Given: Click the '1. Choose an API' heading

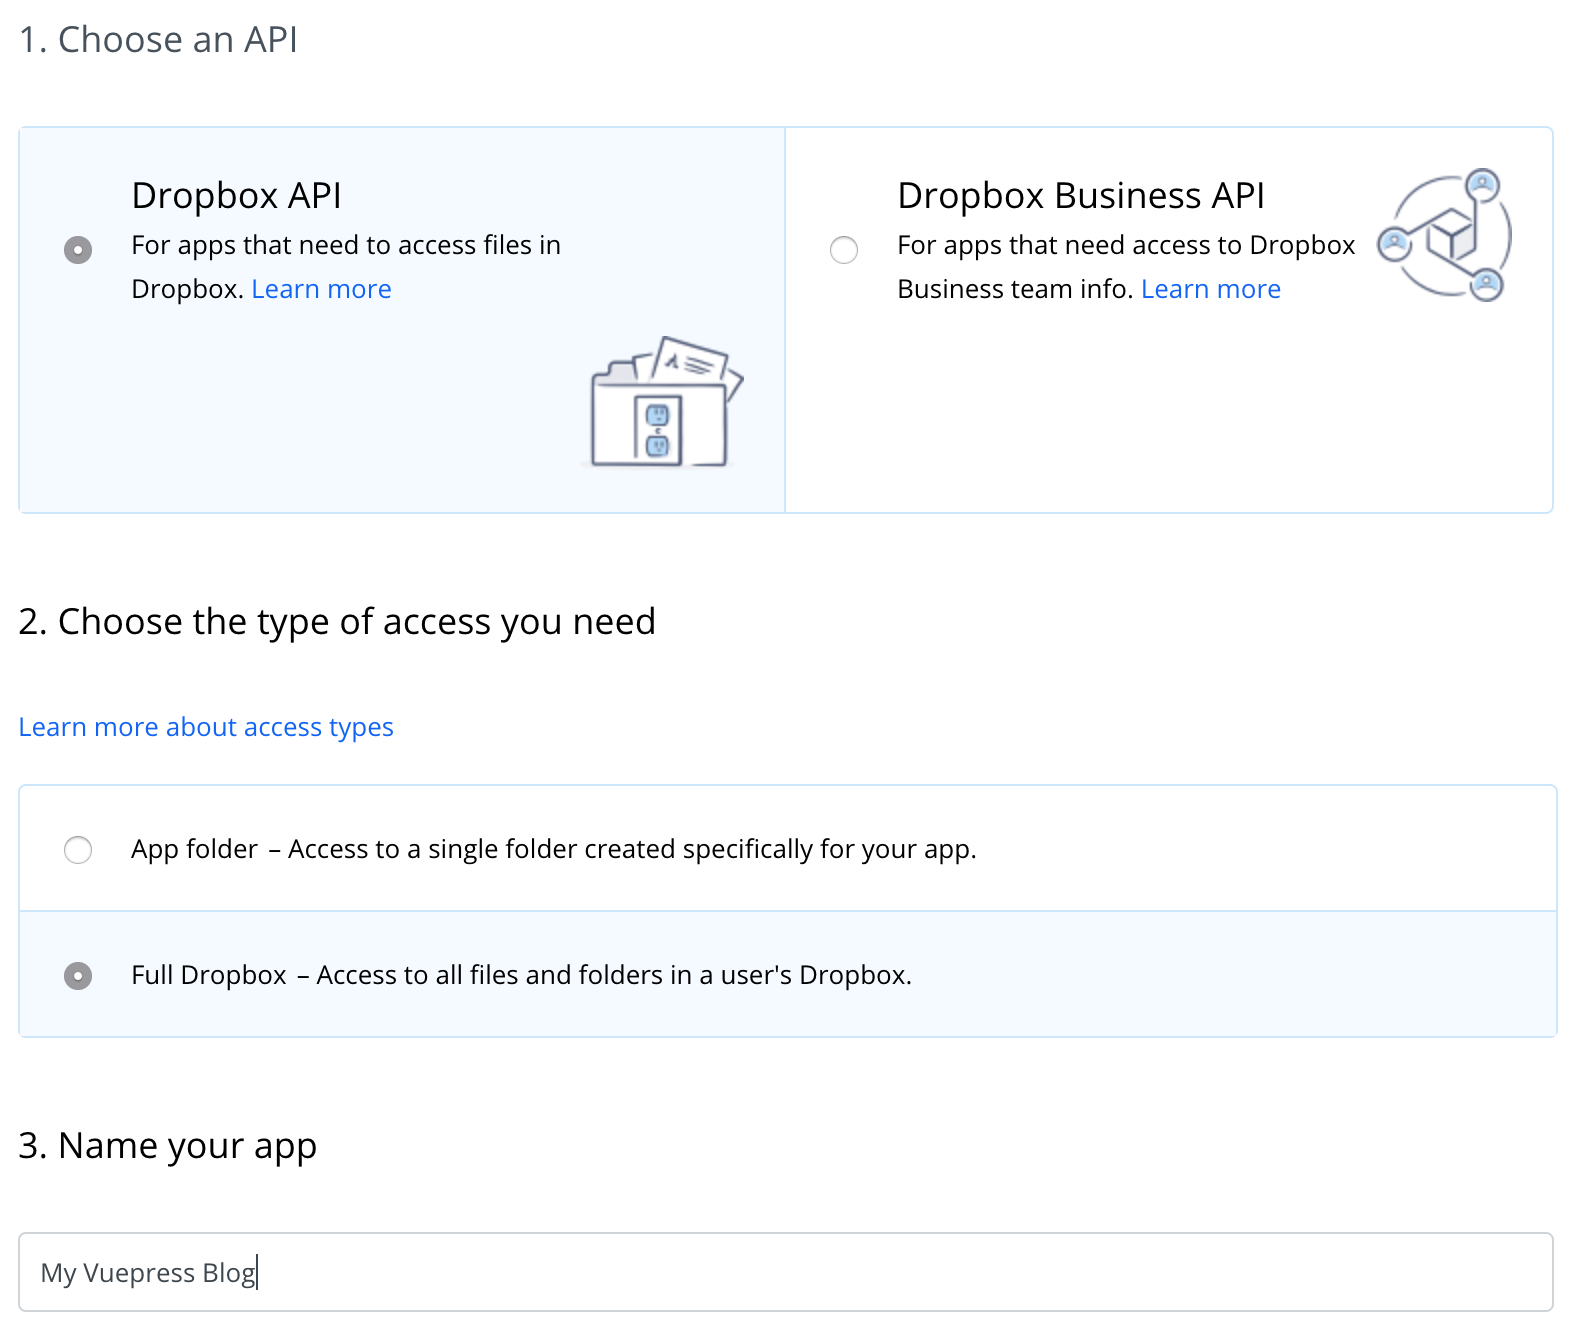Looking at the screenshot, I should (158, 40).
